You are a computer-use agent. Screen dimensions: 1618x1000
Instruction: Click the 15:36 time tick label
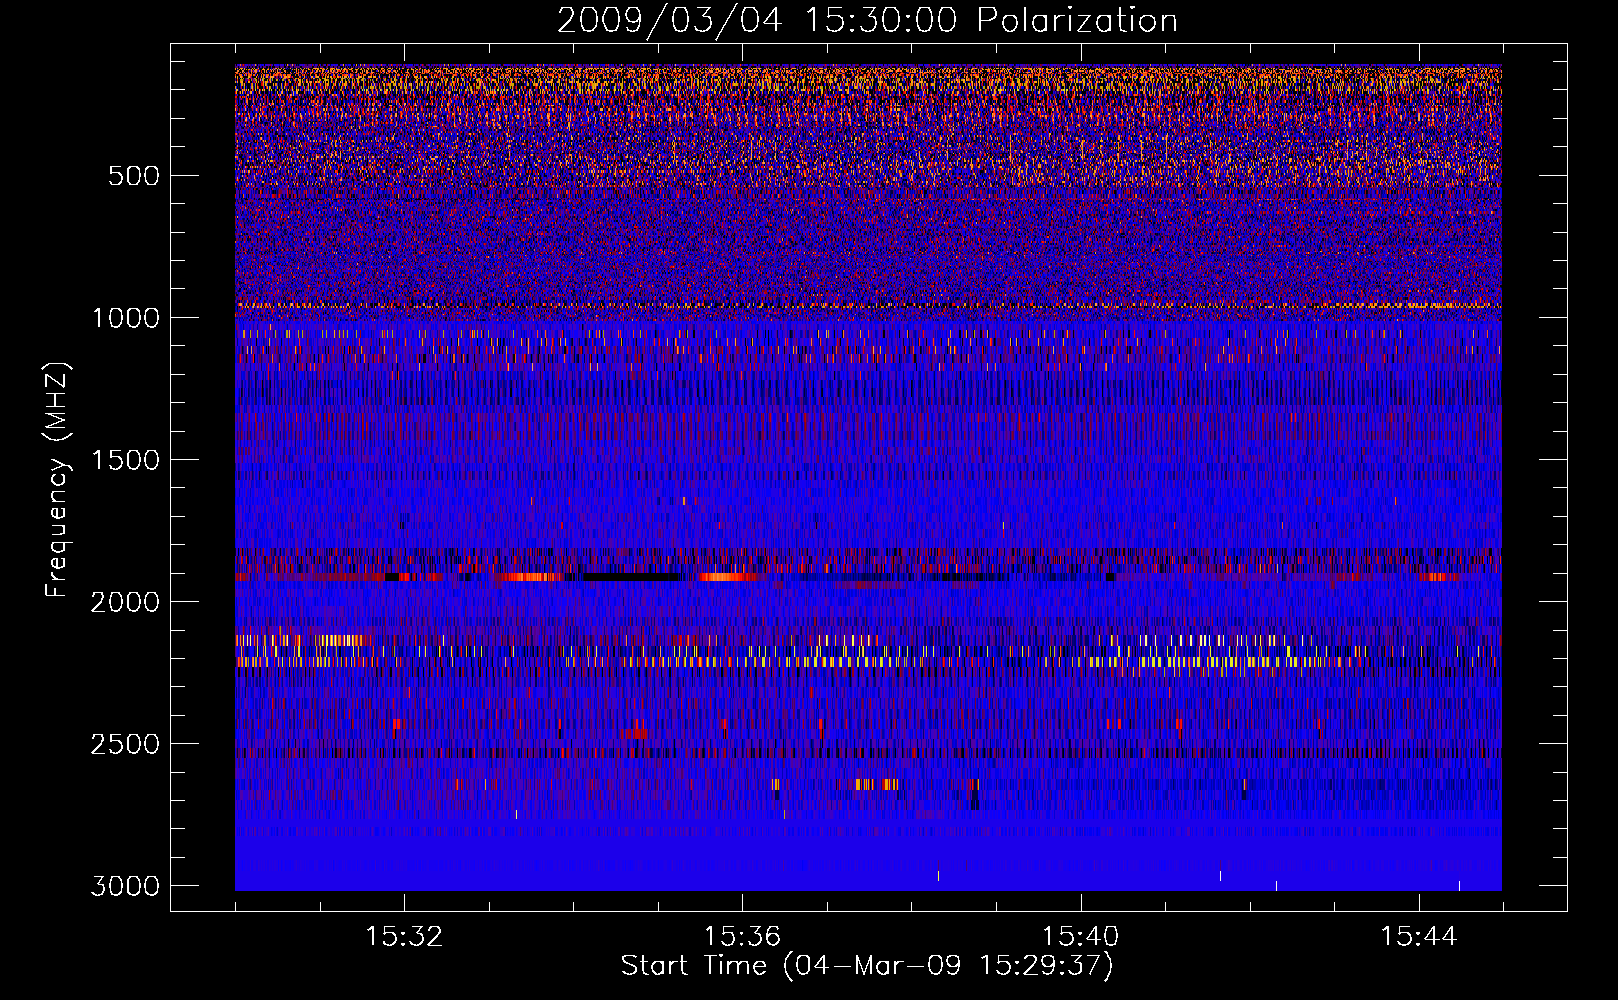click(742, 937)
